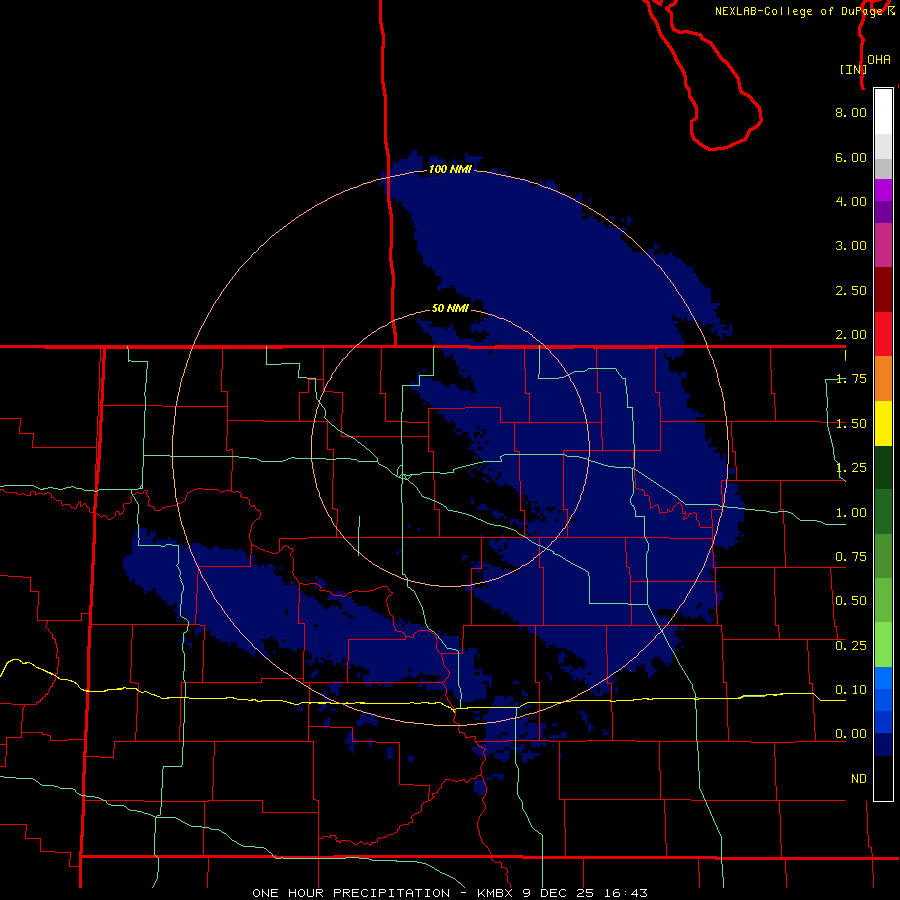Click the 0.25 legend value

tap(851, 646)
